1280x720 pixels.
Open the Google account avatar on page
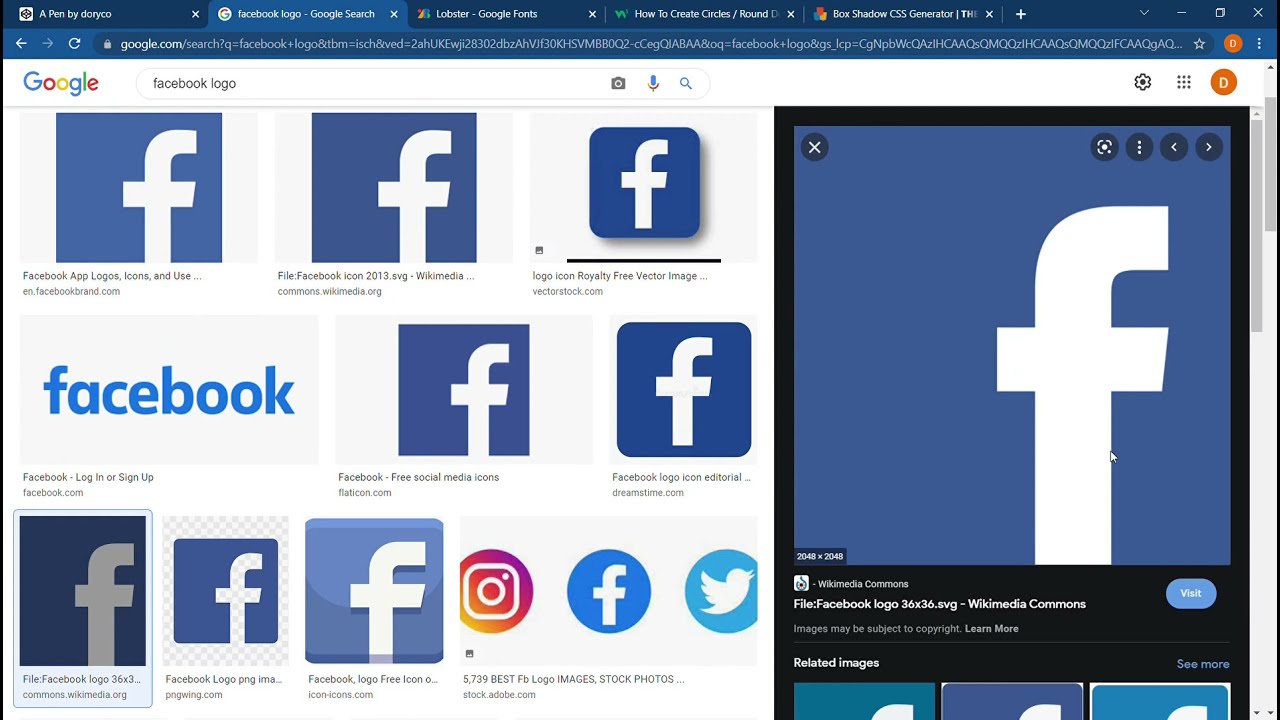pyautogui.click(x=1224, y=83)
